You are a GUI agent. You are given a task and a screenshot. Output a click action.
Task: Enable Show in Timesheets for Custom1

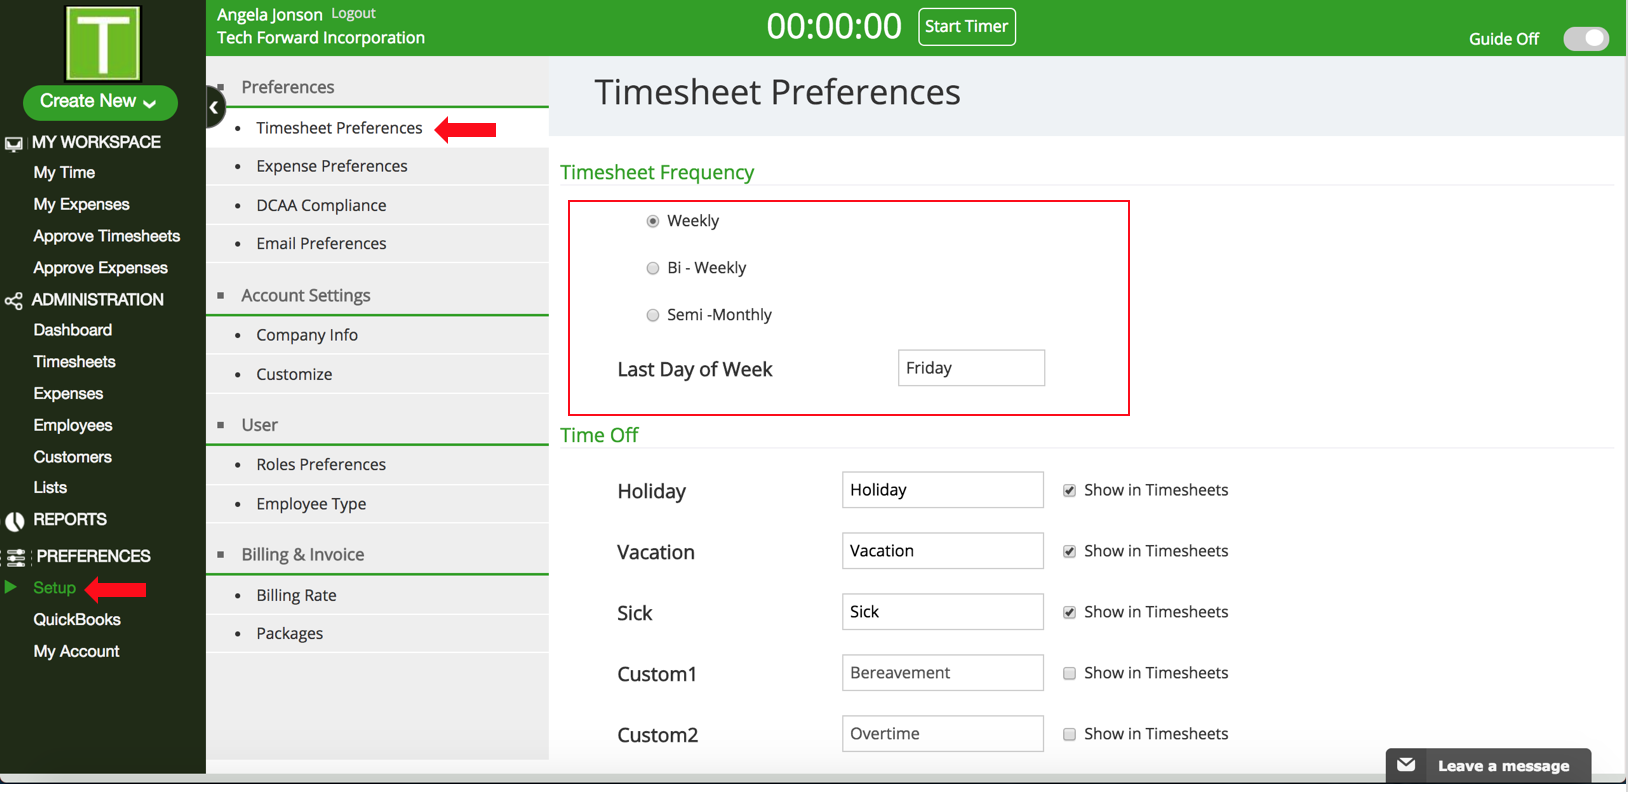click(1069, 674)
